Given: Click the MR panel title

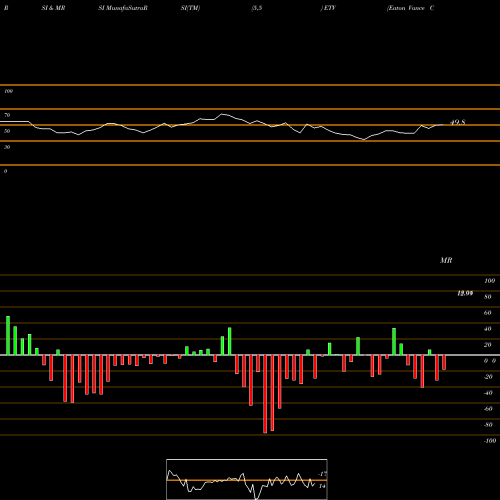Looking at the screenshot, I should point(446,260).
